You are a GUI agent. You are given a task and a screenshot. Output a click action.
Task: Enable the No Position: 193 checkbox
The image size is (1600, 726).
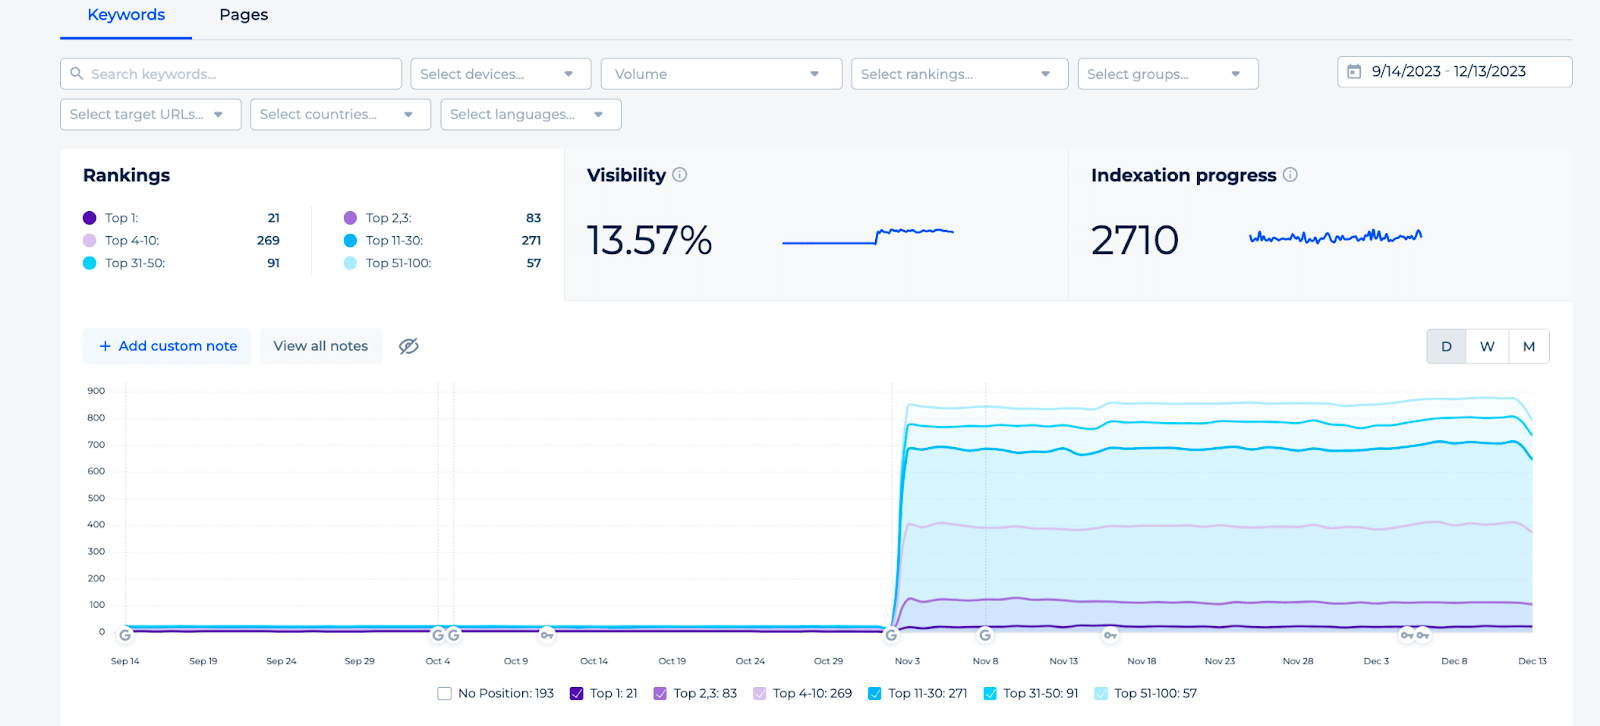444,693
